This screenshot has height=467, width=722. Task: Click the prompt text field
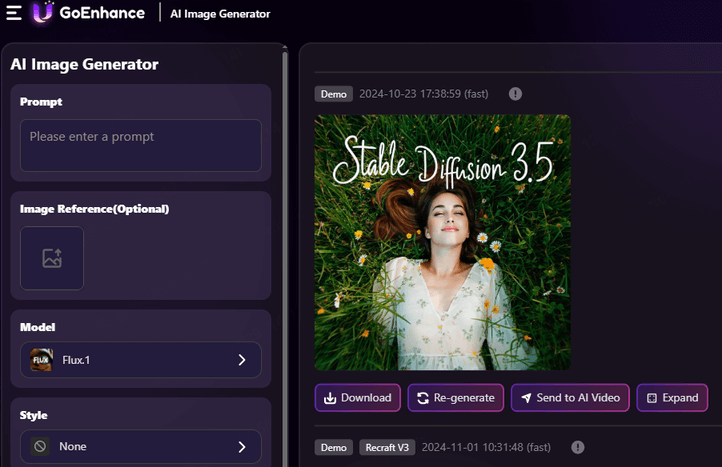click(x=141, y=146)
